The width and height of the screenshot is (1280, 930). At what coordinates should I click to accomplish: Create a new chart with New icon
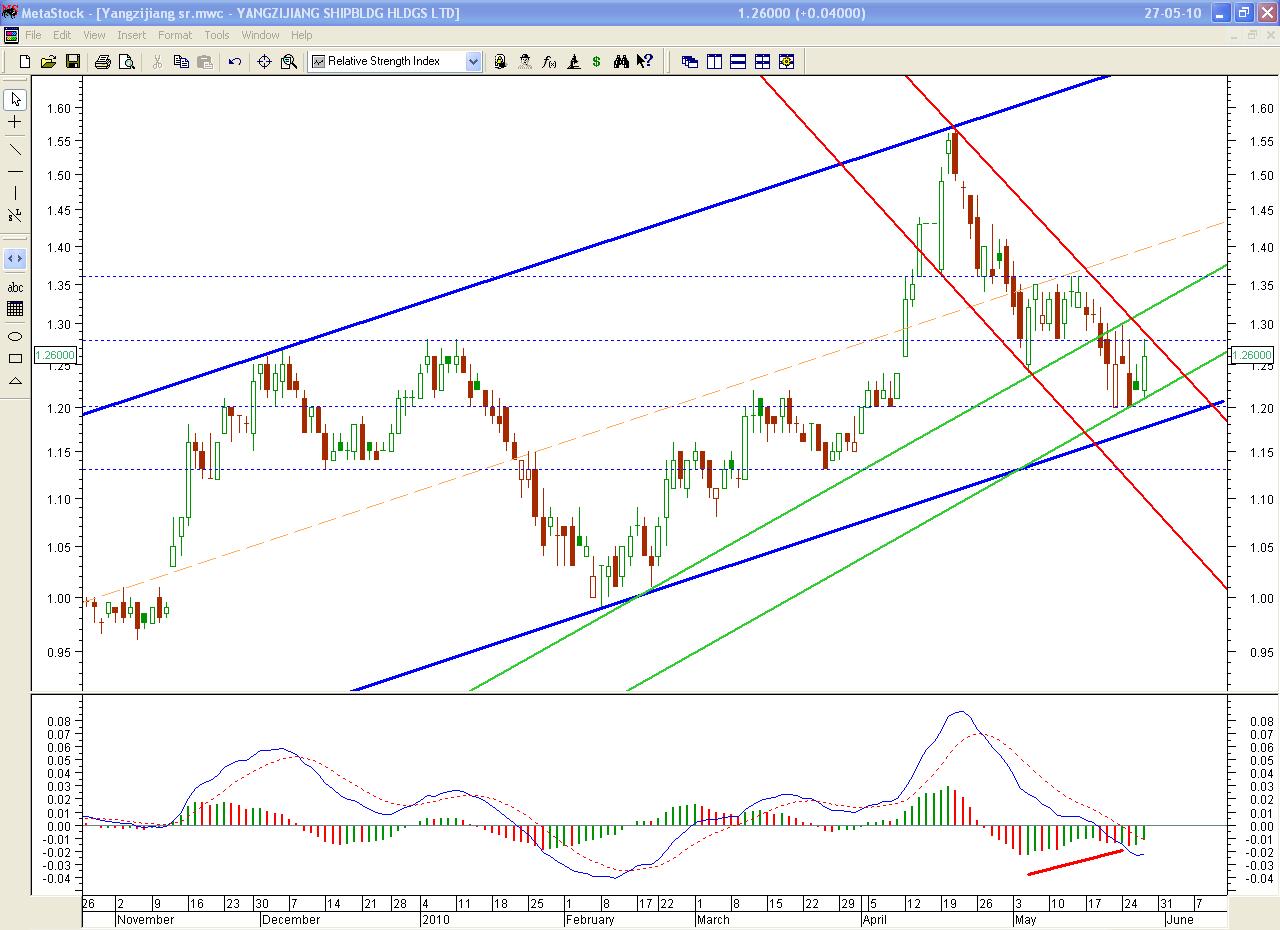pos(25,62)
